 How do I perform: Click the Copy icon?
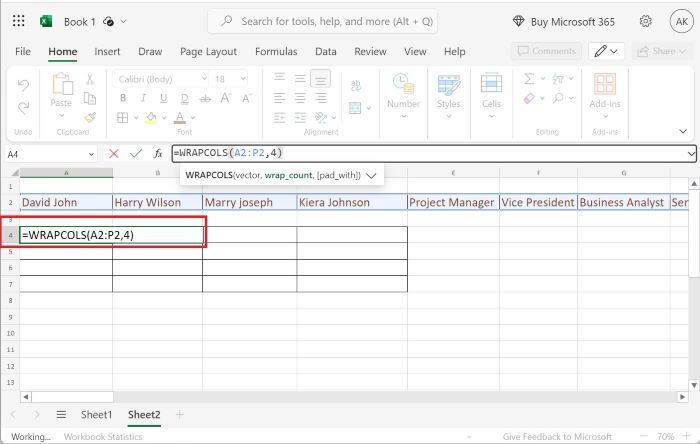pyautogui.click(x=90, y=98)
